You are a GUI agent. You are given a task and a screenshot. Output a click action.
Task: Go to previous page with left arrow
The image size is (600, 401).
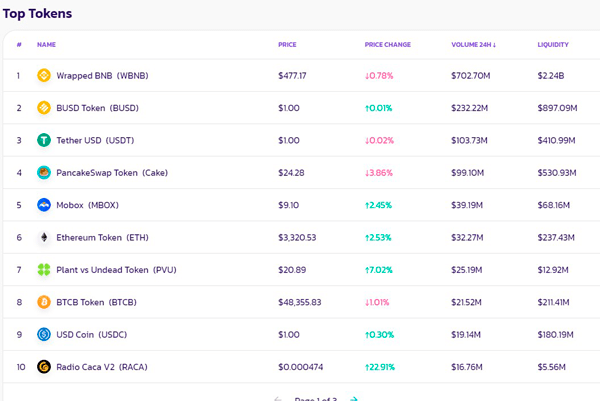(278, 399)
